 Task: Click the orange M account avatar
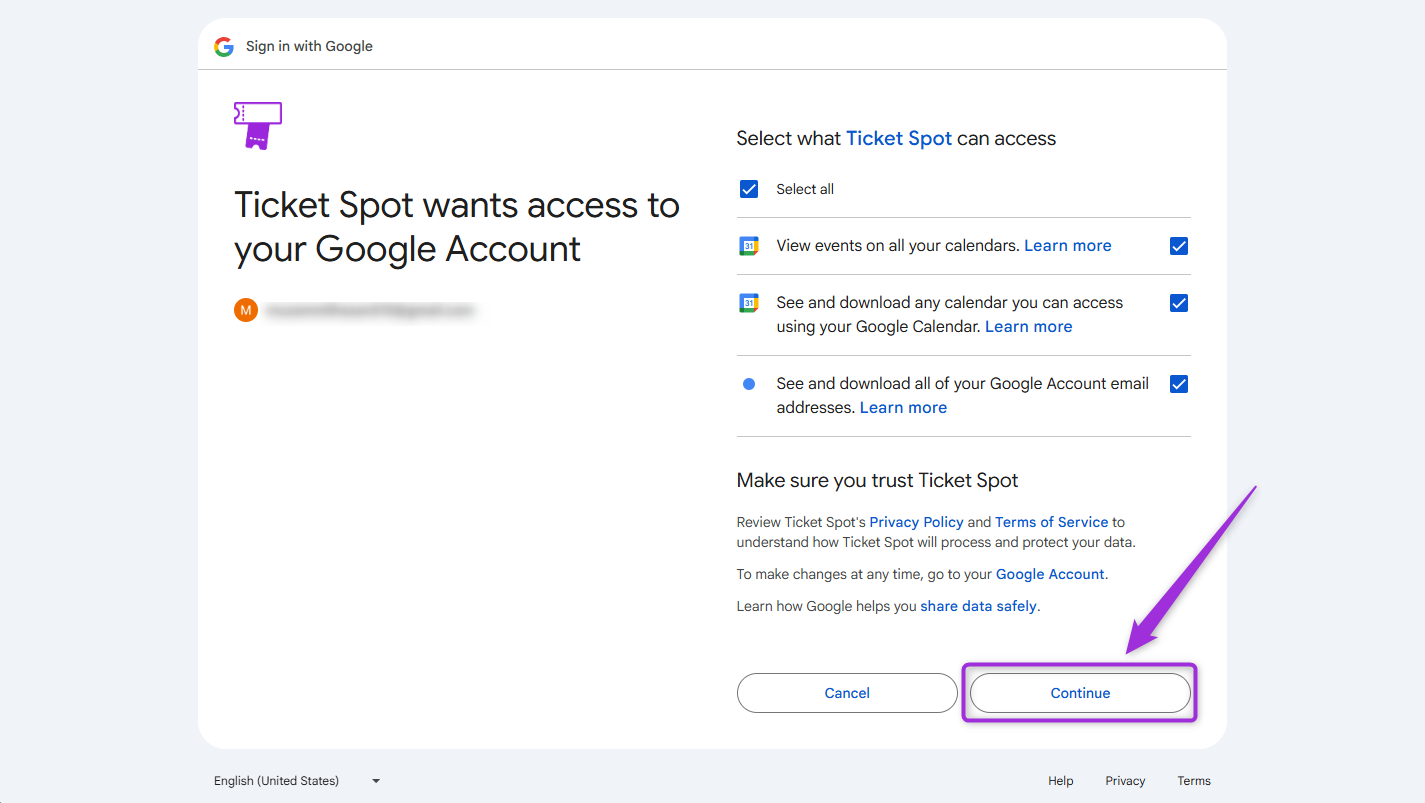[246, 310]
